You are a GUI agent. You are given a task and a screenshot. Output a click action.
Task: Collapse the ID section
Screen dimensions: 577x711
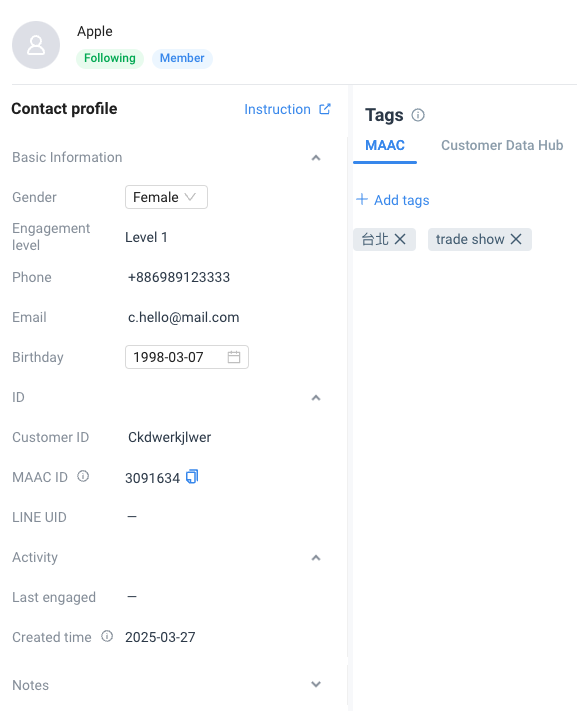pyautogui.click(x=316, y=398)
